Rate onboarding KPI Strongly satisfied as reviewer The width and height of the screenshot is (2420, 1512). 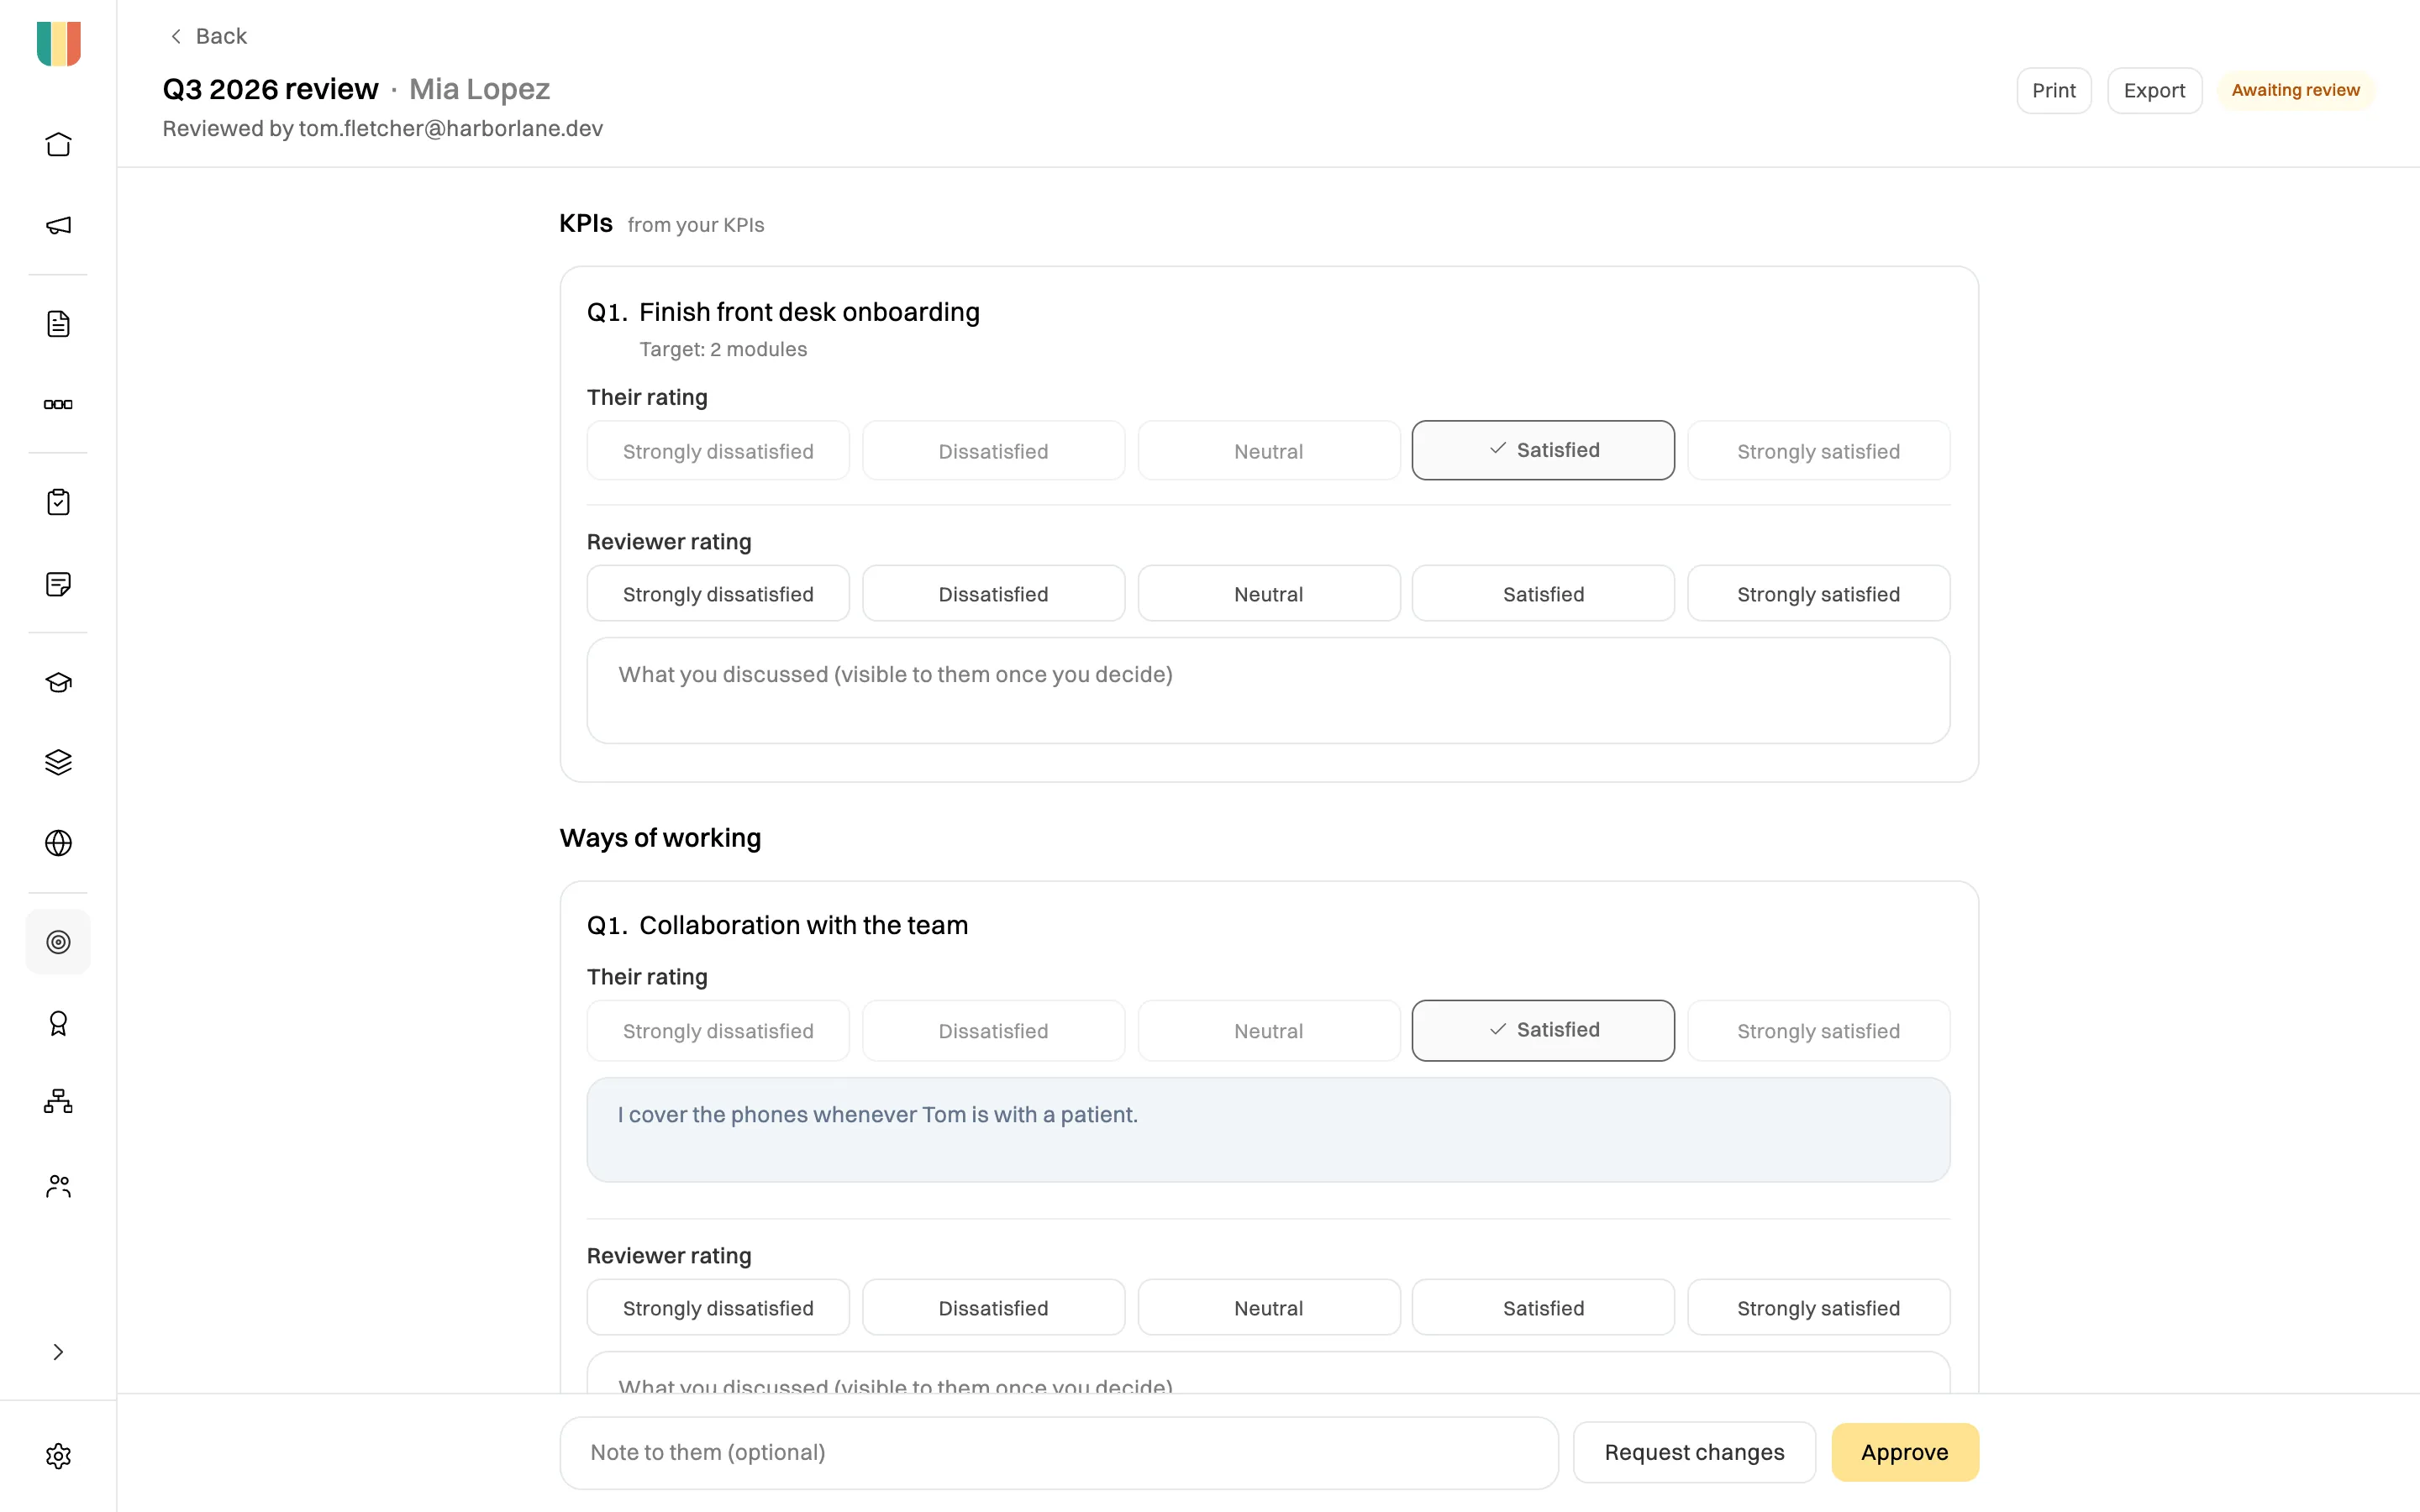pos(1818,594)
